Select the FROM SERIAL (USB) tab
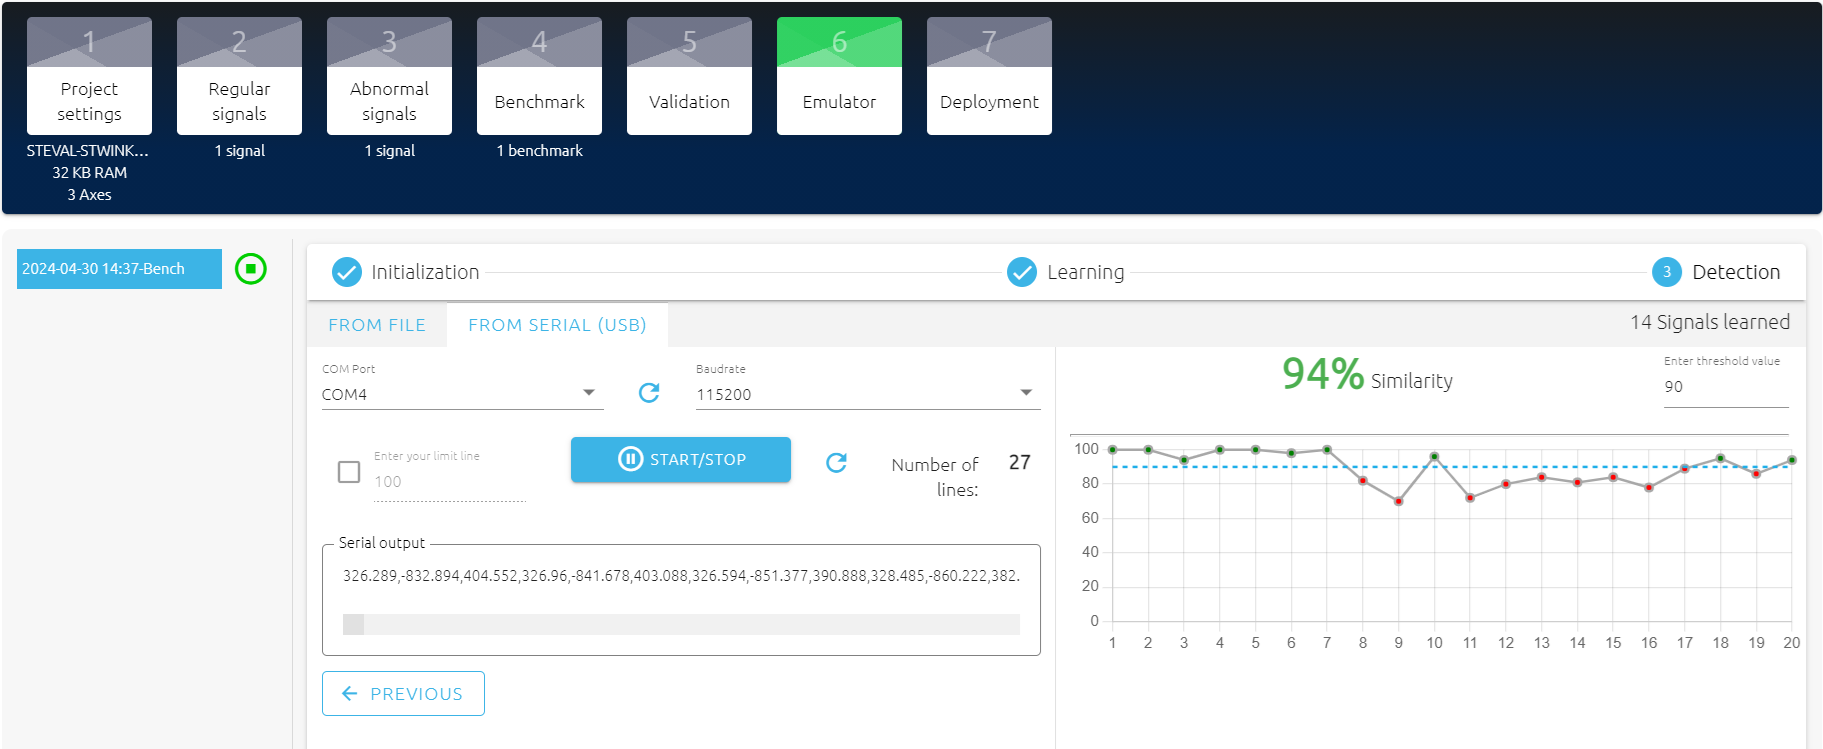The height and width of the screenshot is (749, 1823). point(557,325)
